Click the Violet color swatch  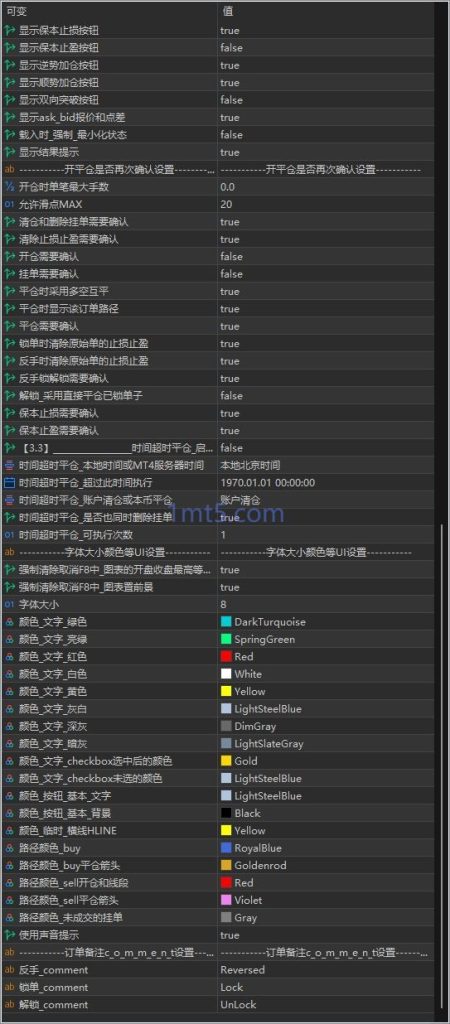pos(227,900)
